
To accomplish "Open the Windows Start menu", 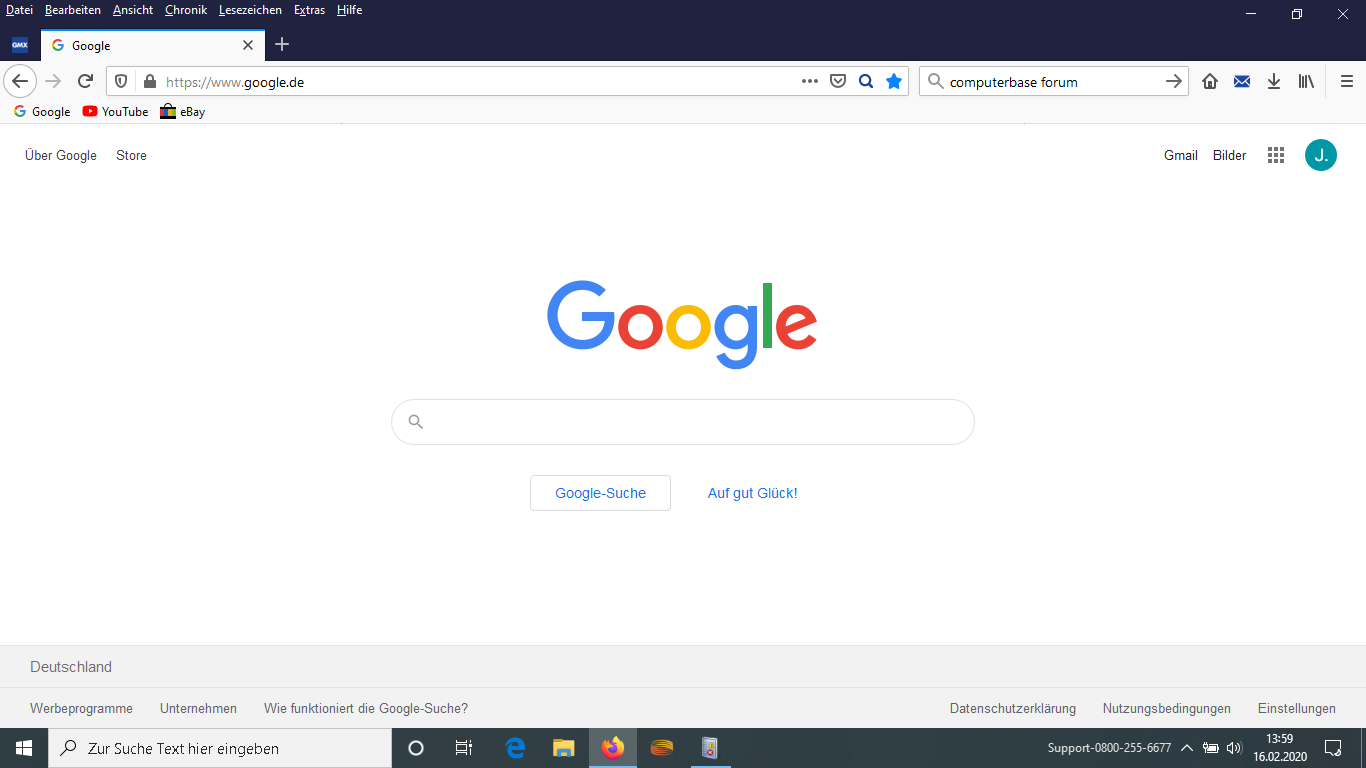I will tap(24, 748).
